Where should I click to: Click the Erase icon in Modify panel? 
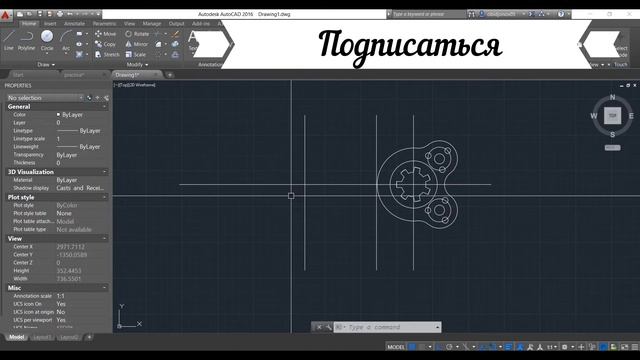pyautogui.click(x=176, y=34)
